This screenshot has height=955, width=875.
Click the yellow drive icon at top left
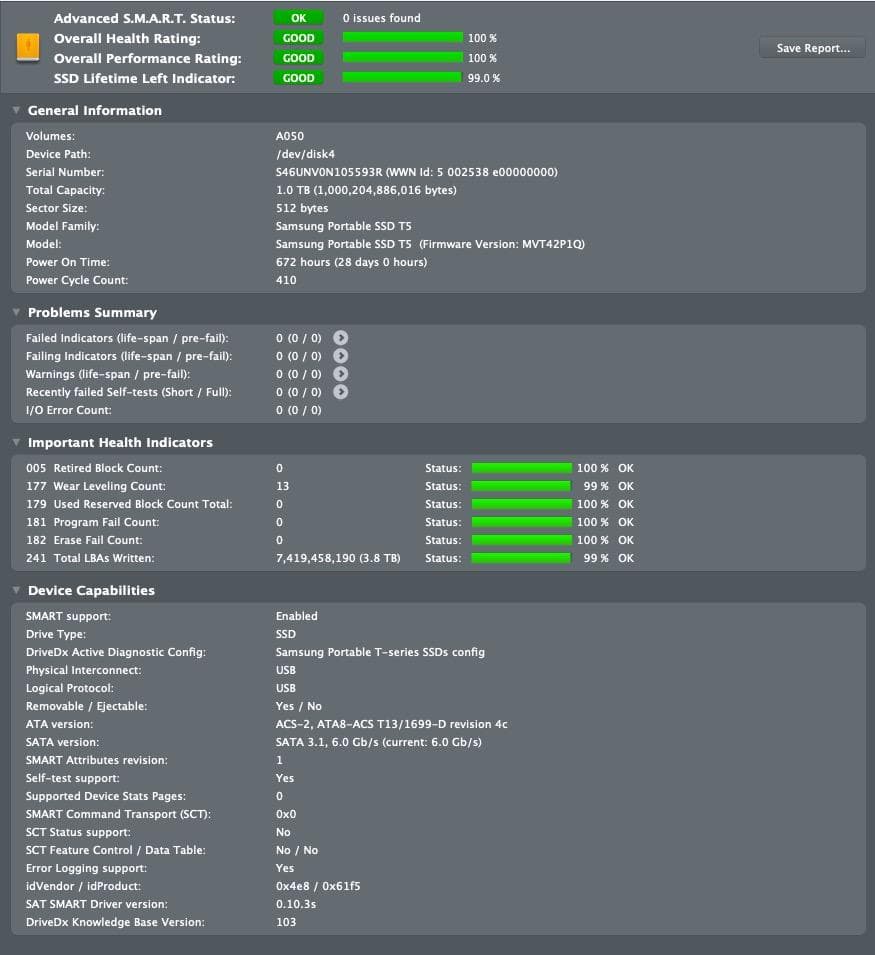click(27, 48)
